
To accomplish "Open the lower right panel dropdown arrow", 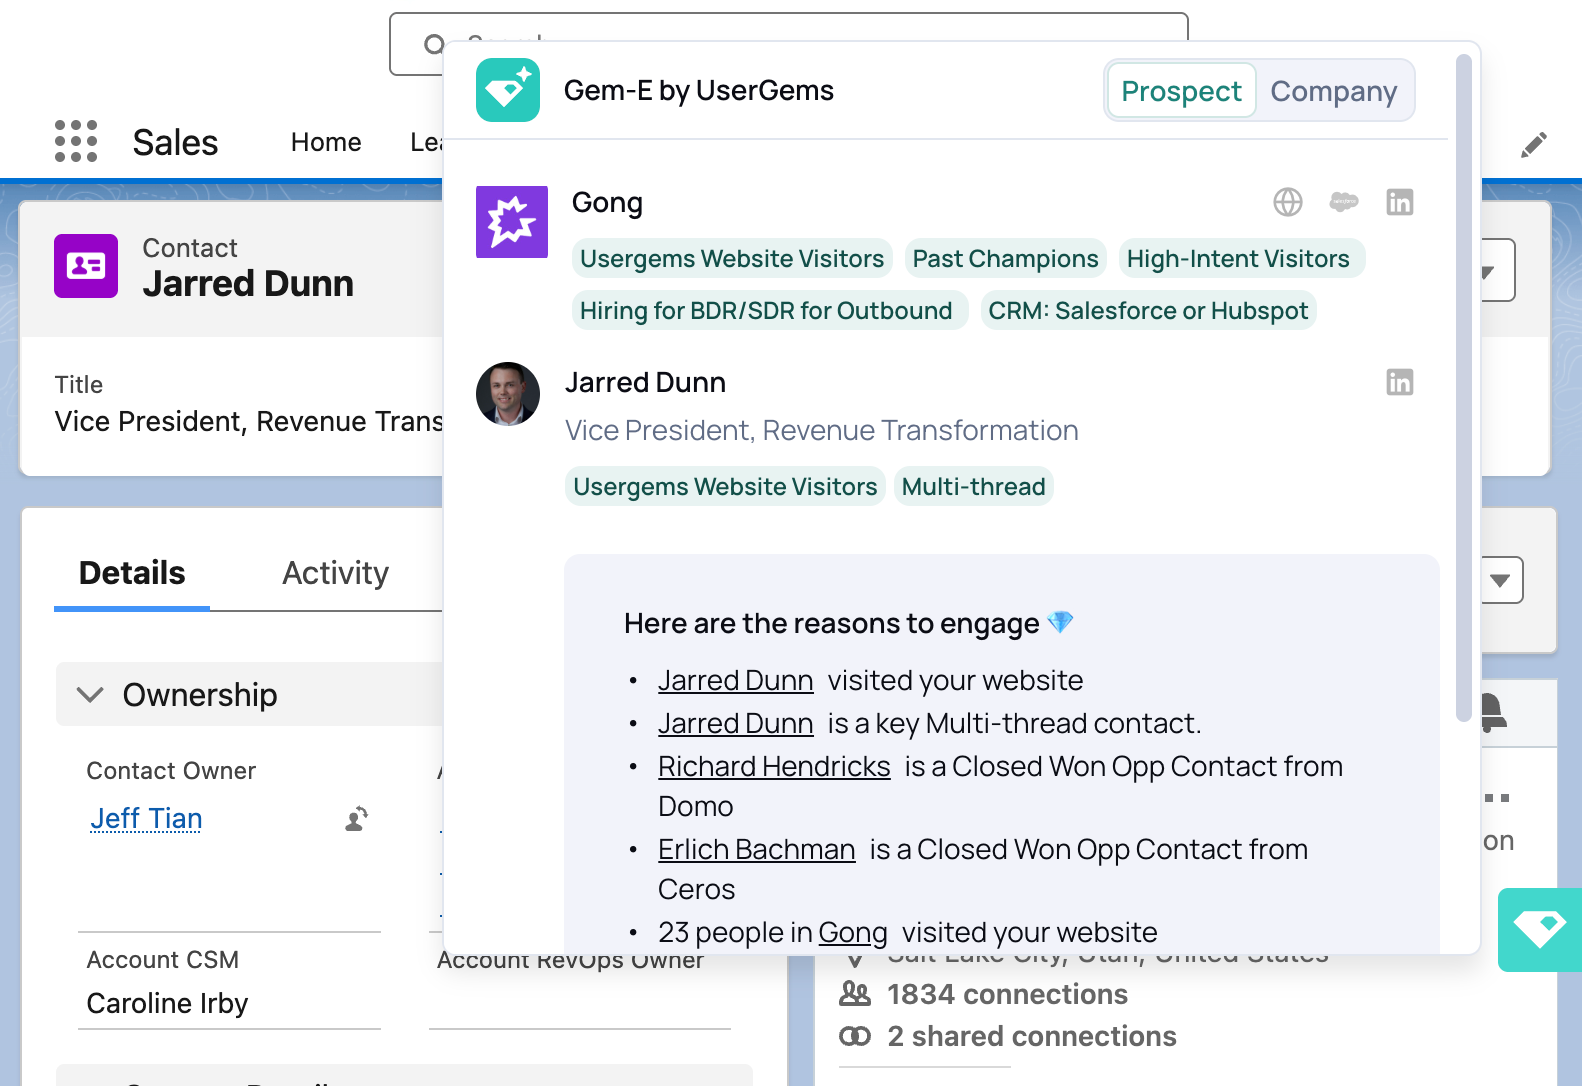I will point(1500,580).
